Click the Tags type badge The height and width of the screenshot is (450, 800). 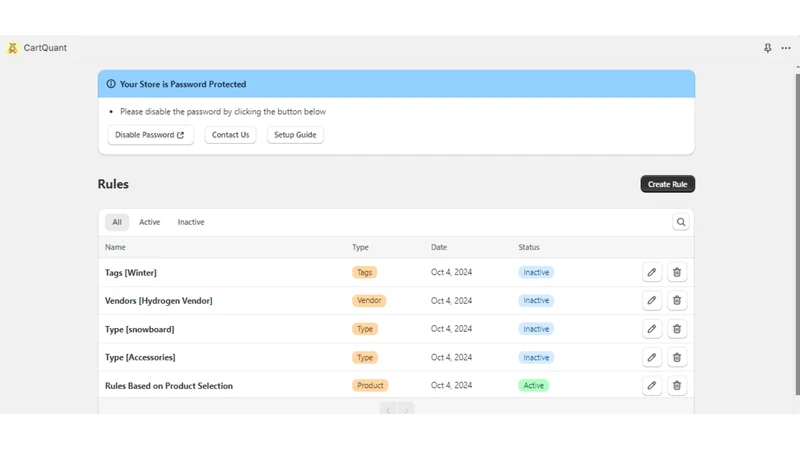tap(364, 272)
